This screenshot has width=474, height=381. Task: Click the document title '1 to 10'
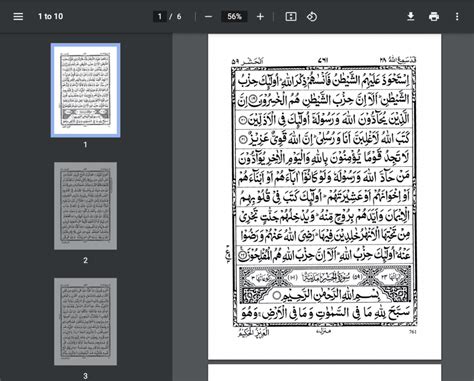click(x=50, y=16)
